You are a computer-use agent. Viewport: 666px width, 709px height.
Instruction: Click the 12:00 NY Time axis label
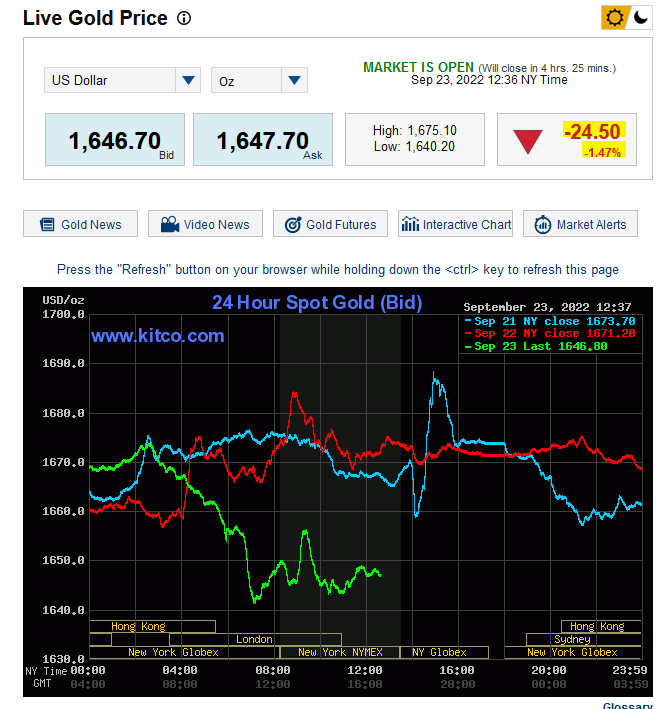tap(364, 670)
